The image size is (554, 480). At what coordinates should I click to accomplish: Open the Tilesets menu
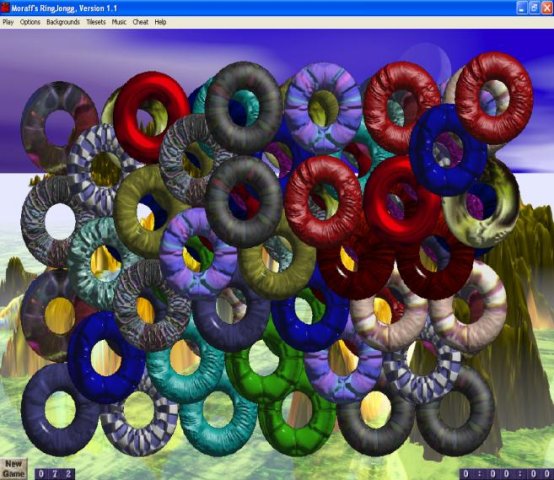(x=96, y=22)
